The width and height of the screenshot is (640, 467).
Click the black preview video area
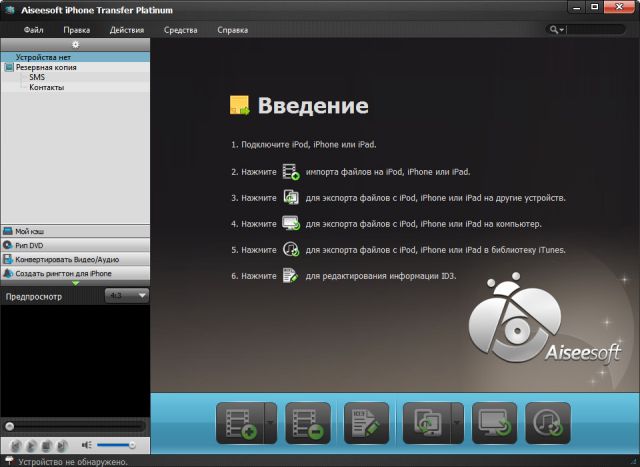pyautogui.click(x=75, y=360)
